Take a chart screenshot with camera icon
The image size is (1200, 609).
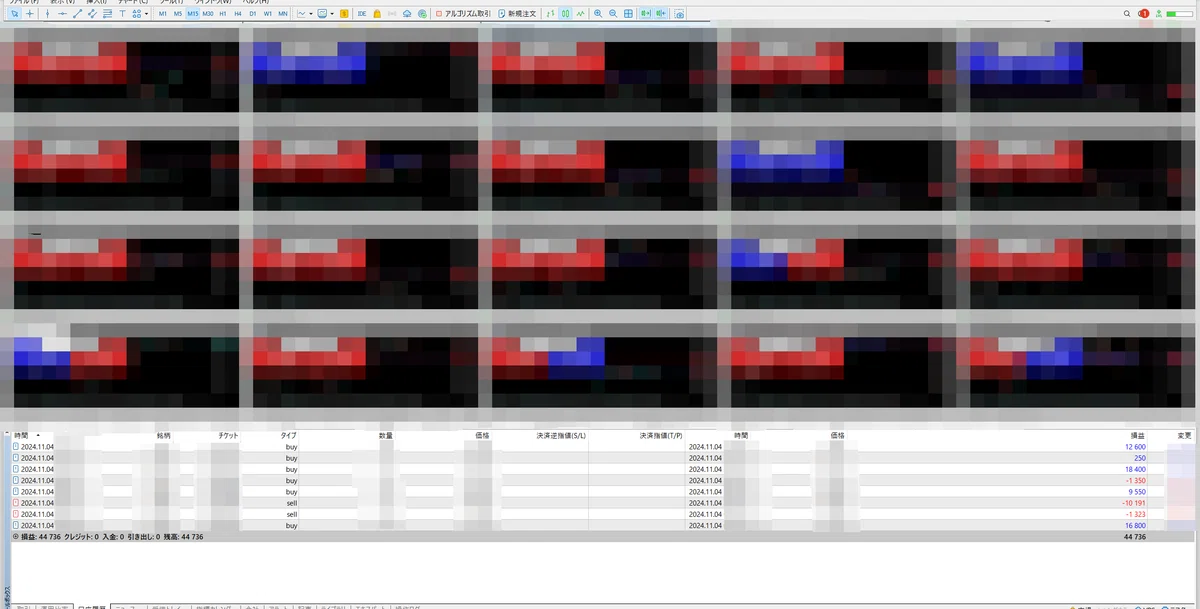coord(679,14)
